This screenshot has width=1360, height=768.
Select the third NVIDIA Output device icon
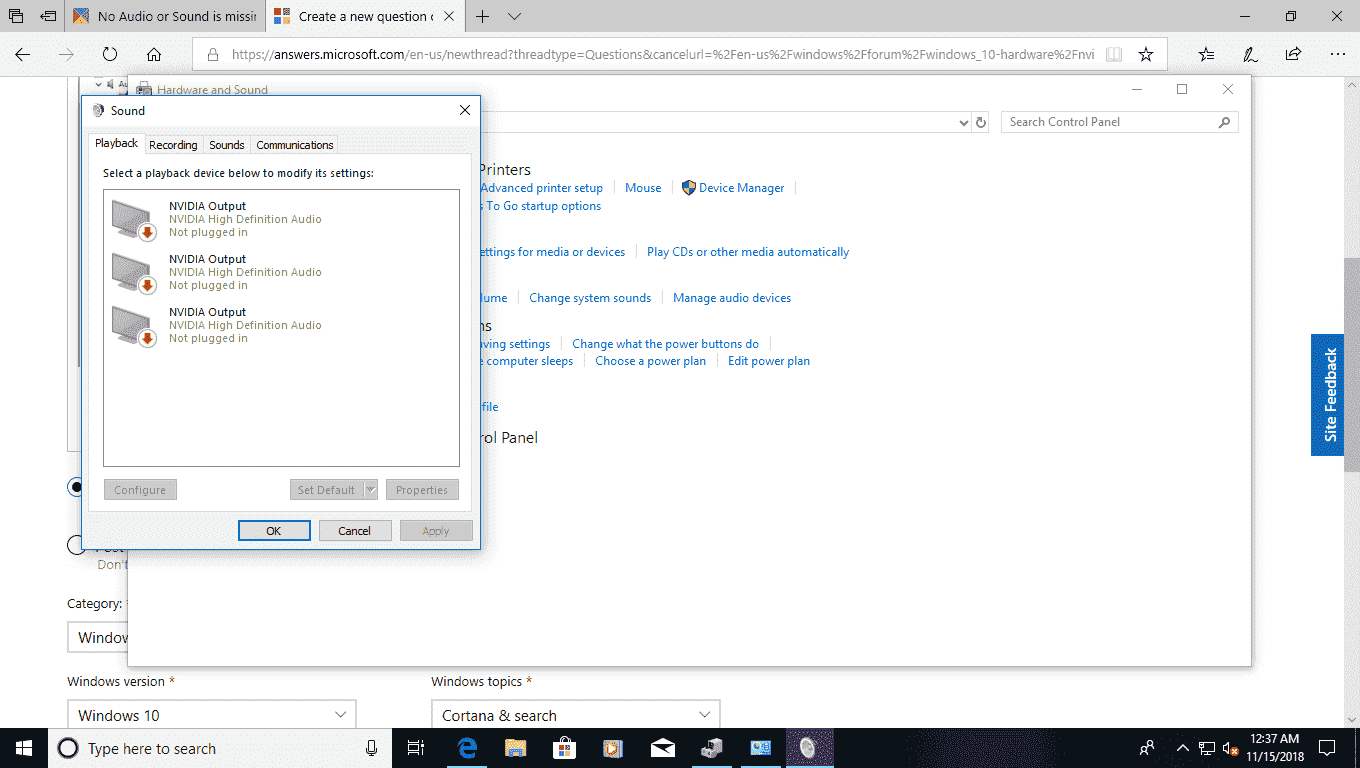tap(133, 325)
